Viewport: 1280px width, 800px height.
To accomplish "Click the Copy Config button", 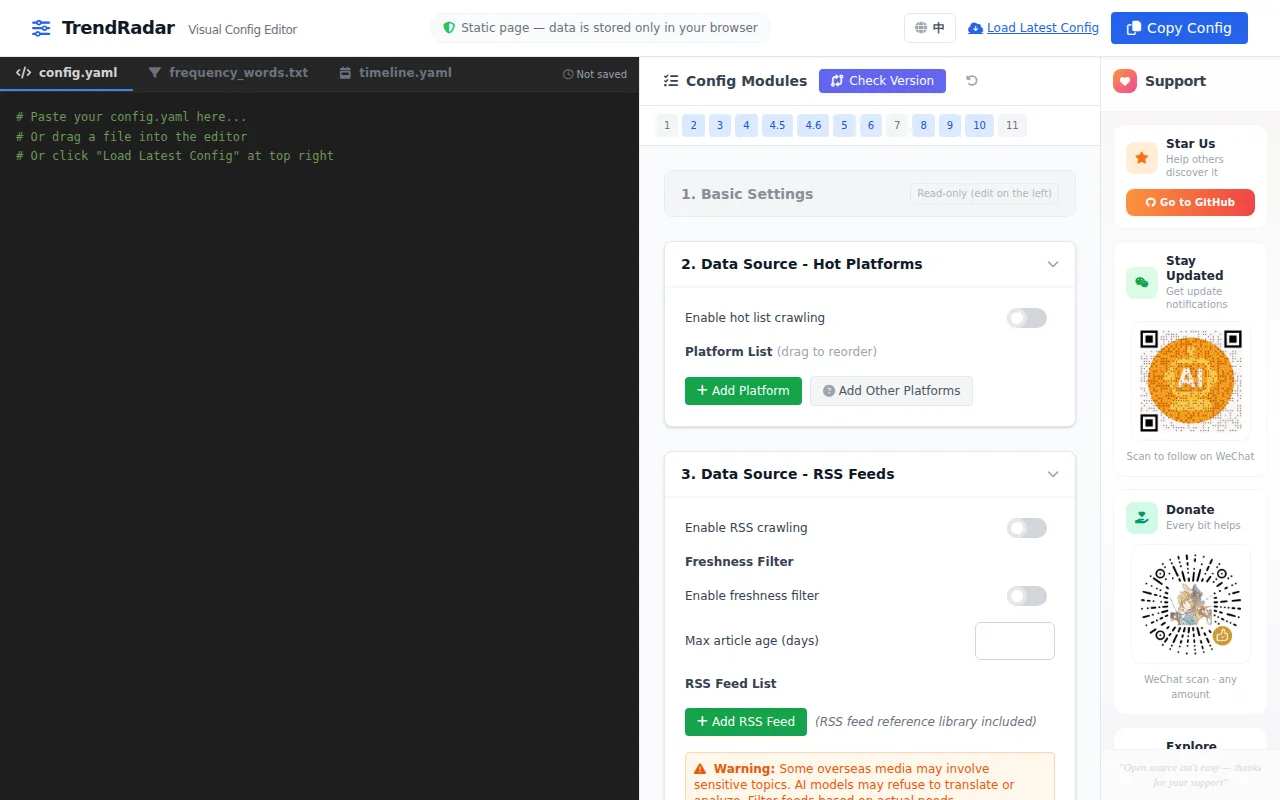I will point(1179,28).
